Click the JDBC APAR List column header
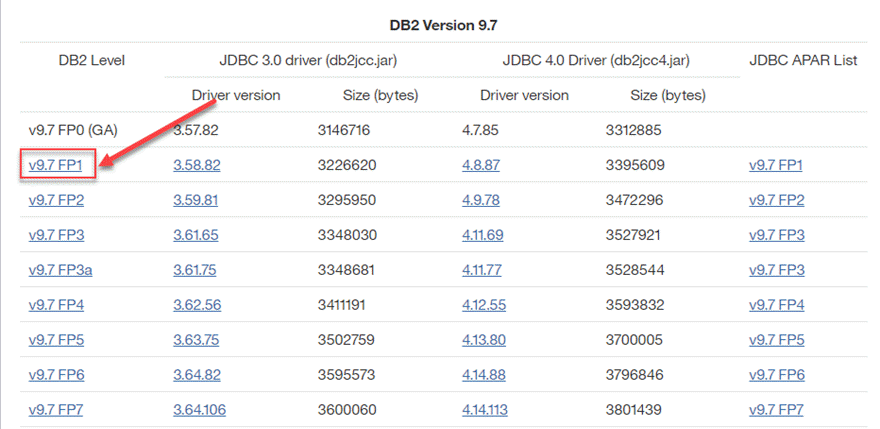880x429 pixels. coord(803,61)
